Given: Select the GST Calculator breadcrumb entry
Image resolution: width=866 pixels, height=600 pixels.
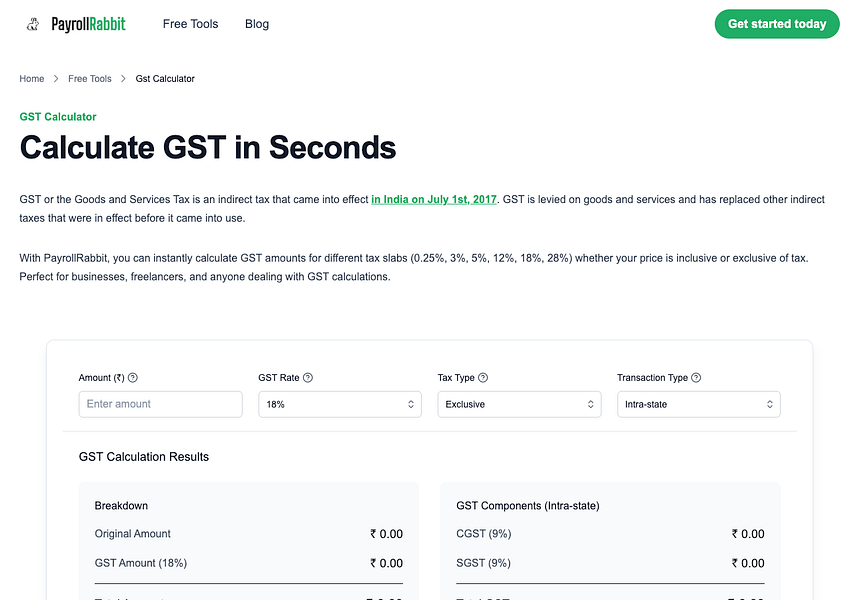Looking at the screenshot, I should click(165, 78).
